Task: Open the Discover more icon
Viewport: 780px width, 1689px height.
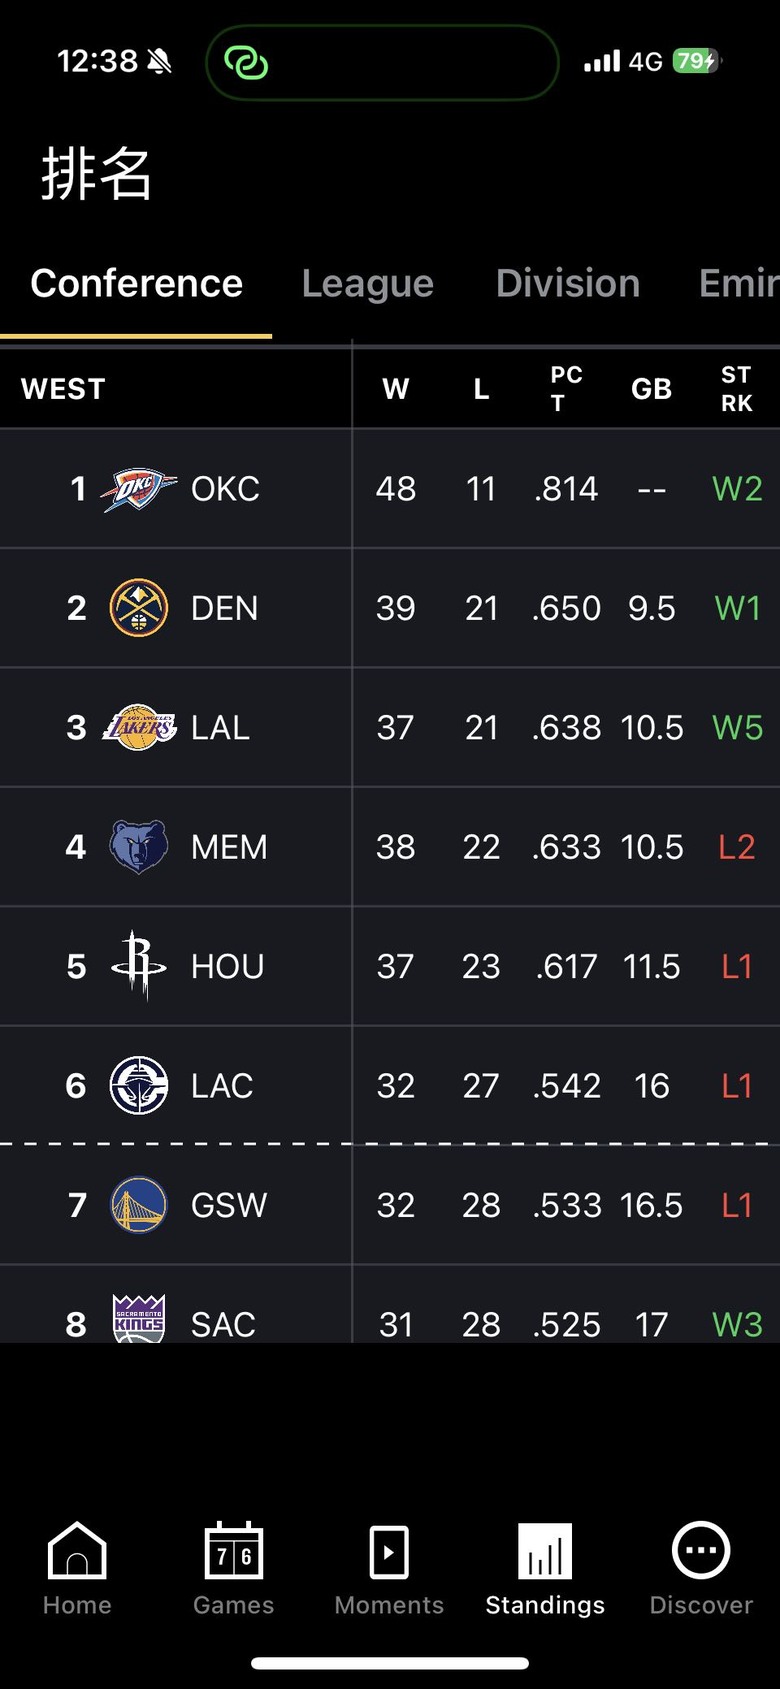Action: pos(701,1550)
